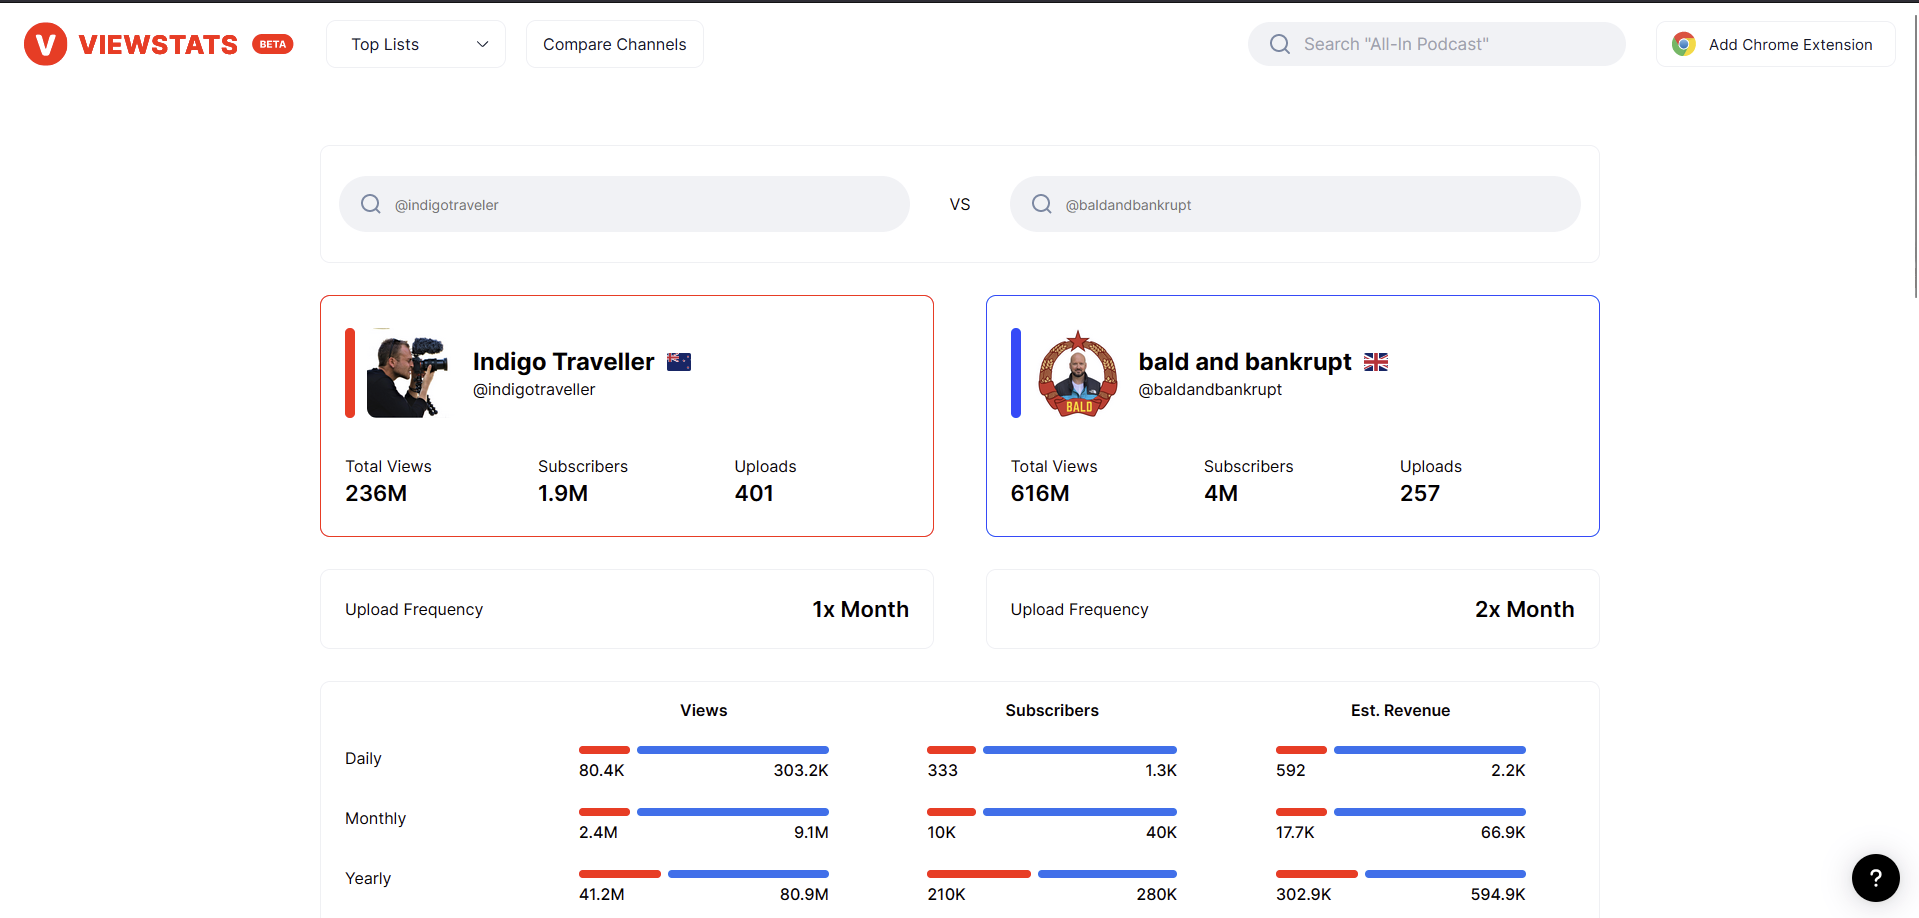
Task: Click search icon beside @baldandbankrupt
Action: click(1042, 204)
